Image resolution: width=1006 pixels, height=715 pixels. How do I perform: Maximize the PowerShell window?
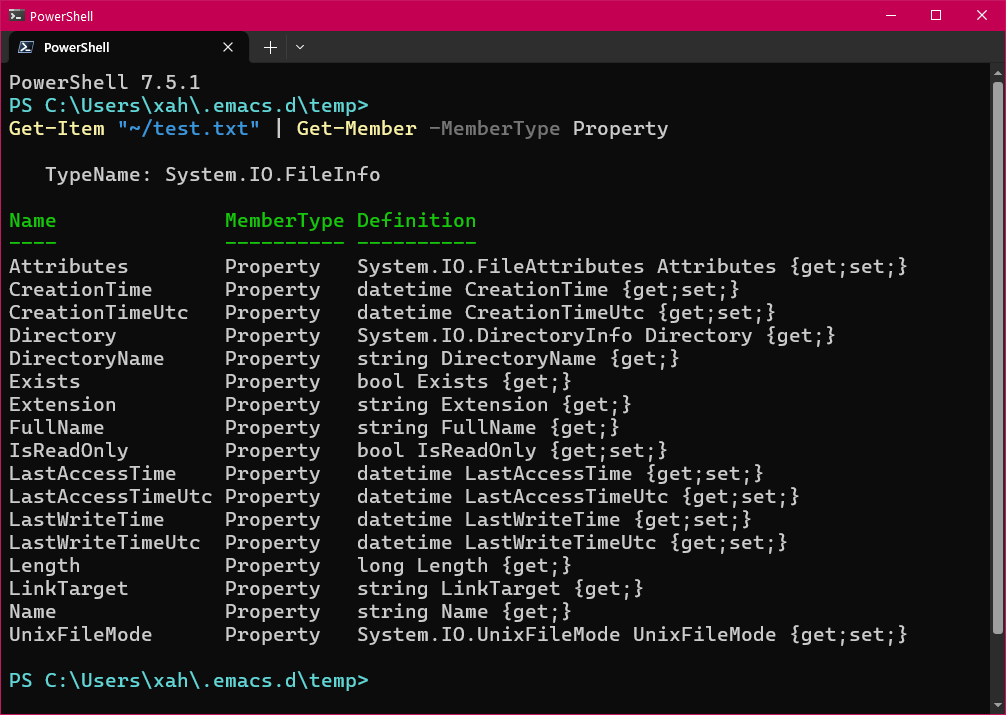(x=936, y=15)
